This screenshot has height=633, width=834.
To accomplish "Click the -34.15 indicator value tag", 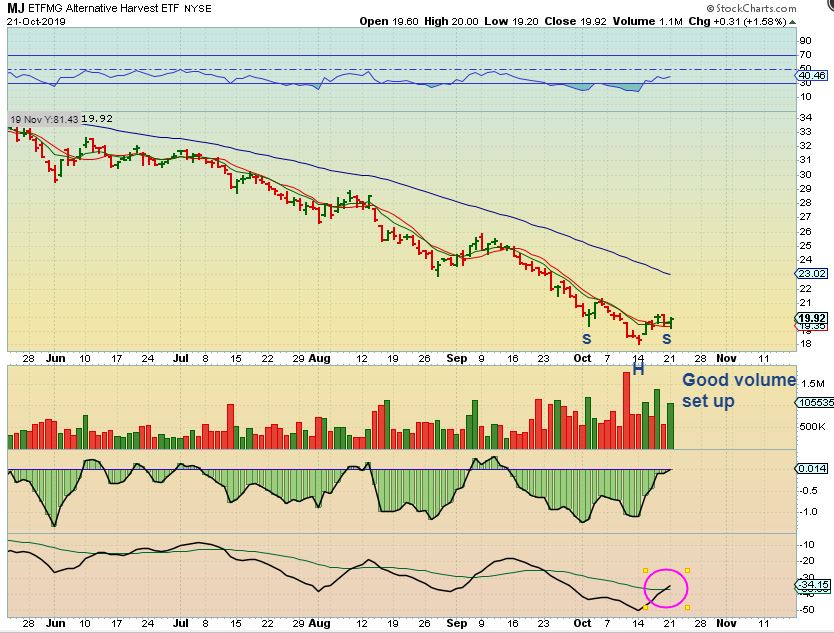I will [813, 585].
